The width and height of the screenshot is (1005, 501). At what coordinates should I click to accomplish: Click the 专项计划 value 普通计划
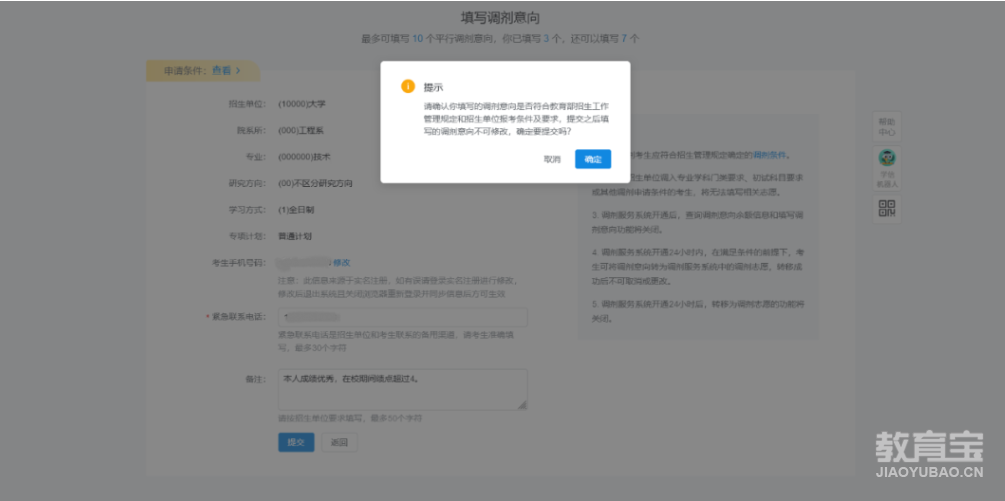(x=295, y=236)
